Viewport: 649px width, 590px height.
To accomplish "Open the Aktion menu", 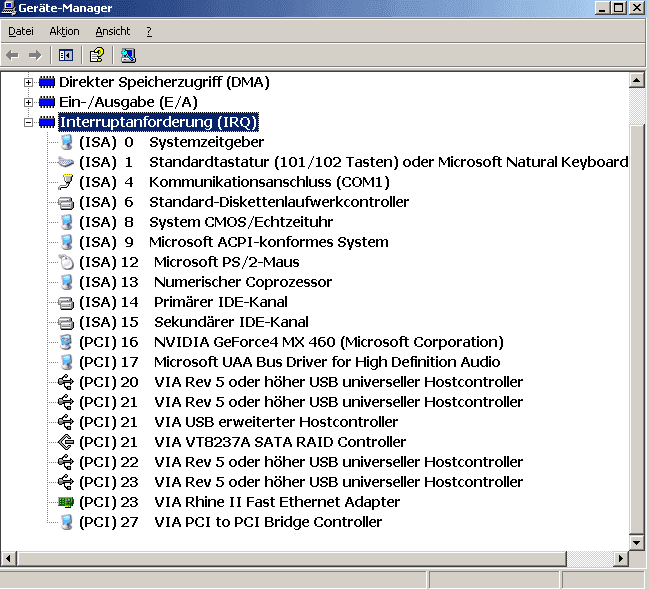I will click(64, 32).
